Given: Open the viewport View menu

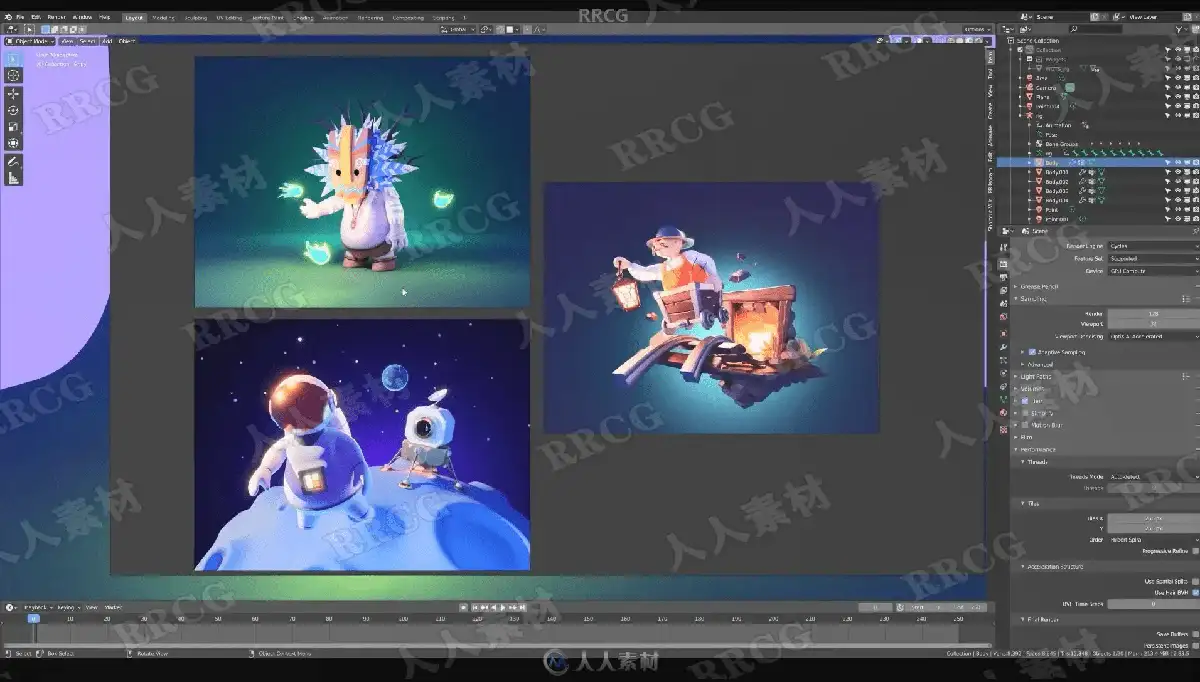Looking at the screenshot, I should pyautogui.click(x=67, y=41).
